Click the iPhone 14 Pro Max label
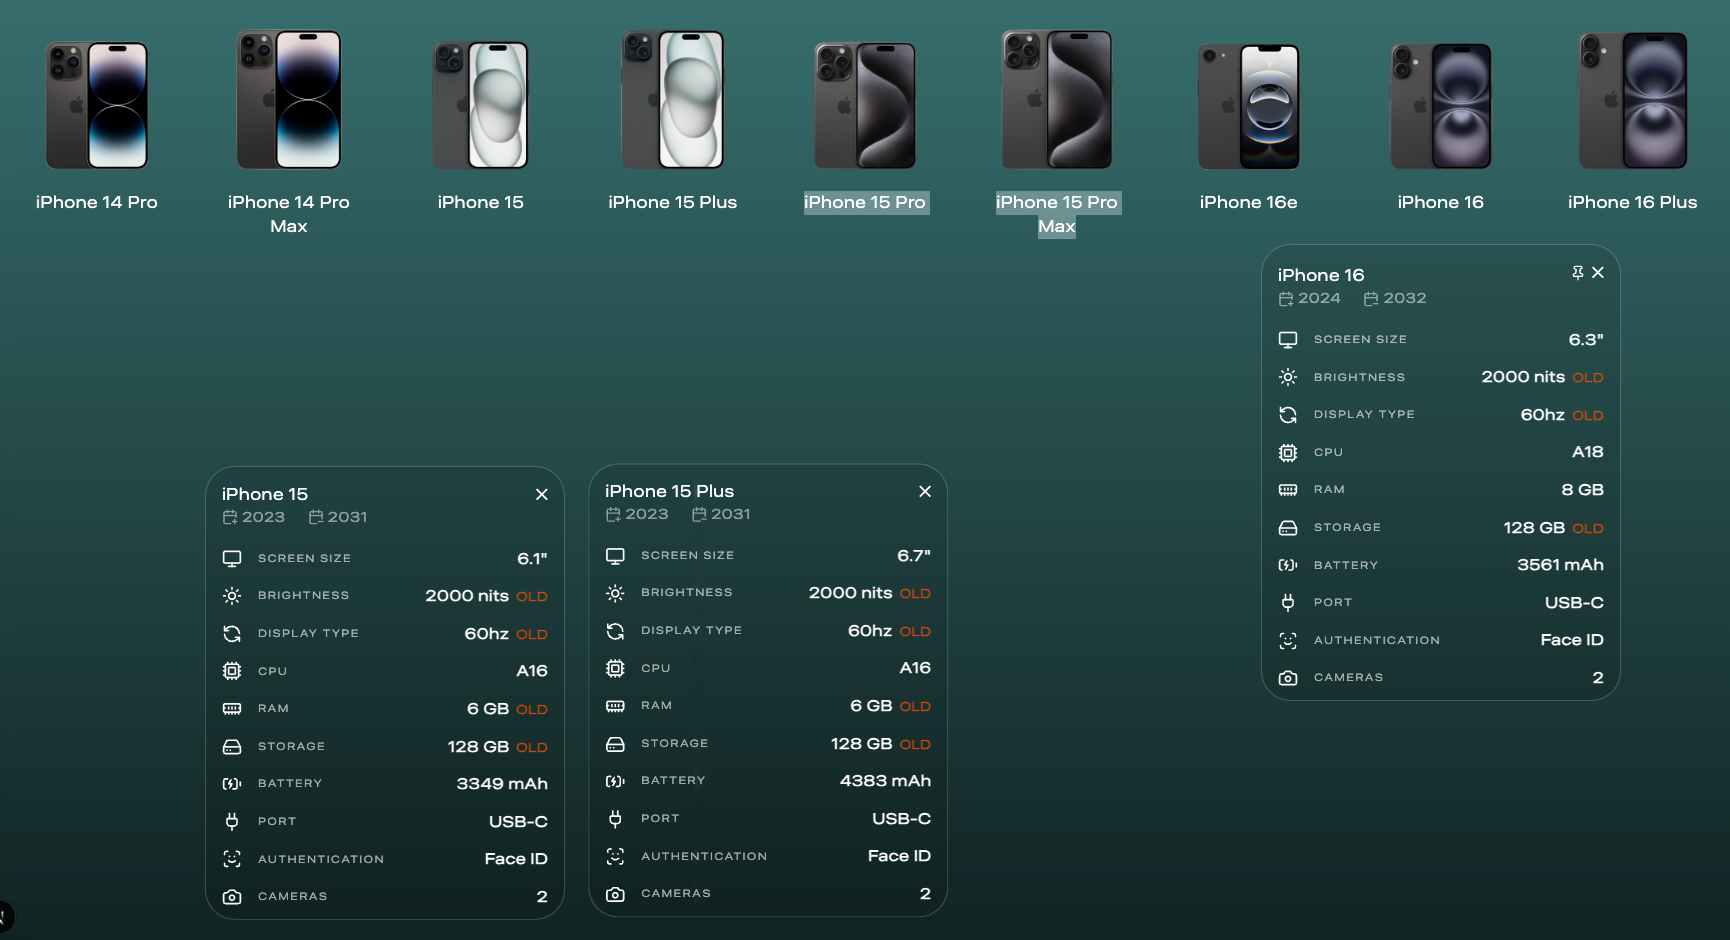Screen dimensions: 1730x940 [x=288, y=214]
